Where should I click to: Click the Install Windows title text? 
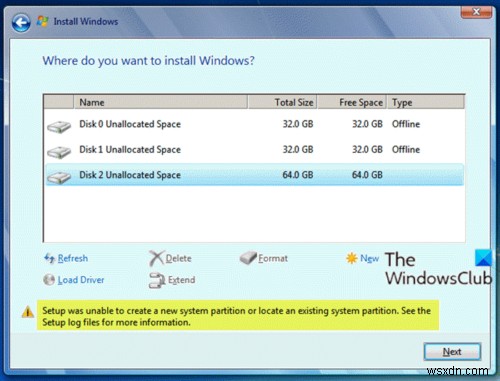pos(86,22)
